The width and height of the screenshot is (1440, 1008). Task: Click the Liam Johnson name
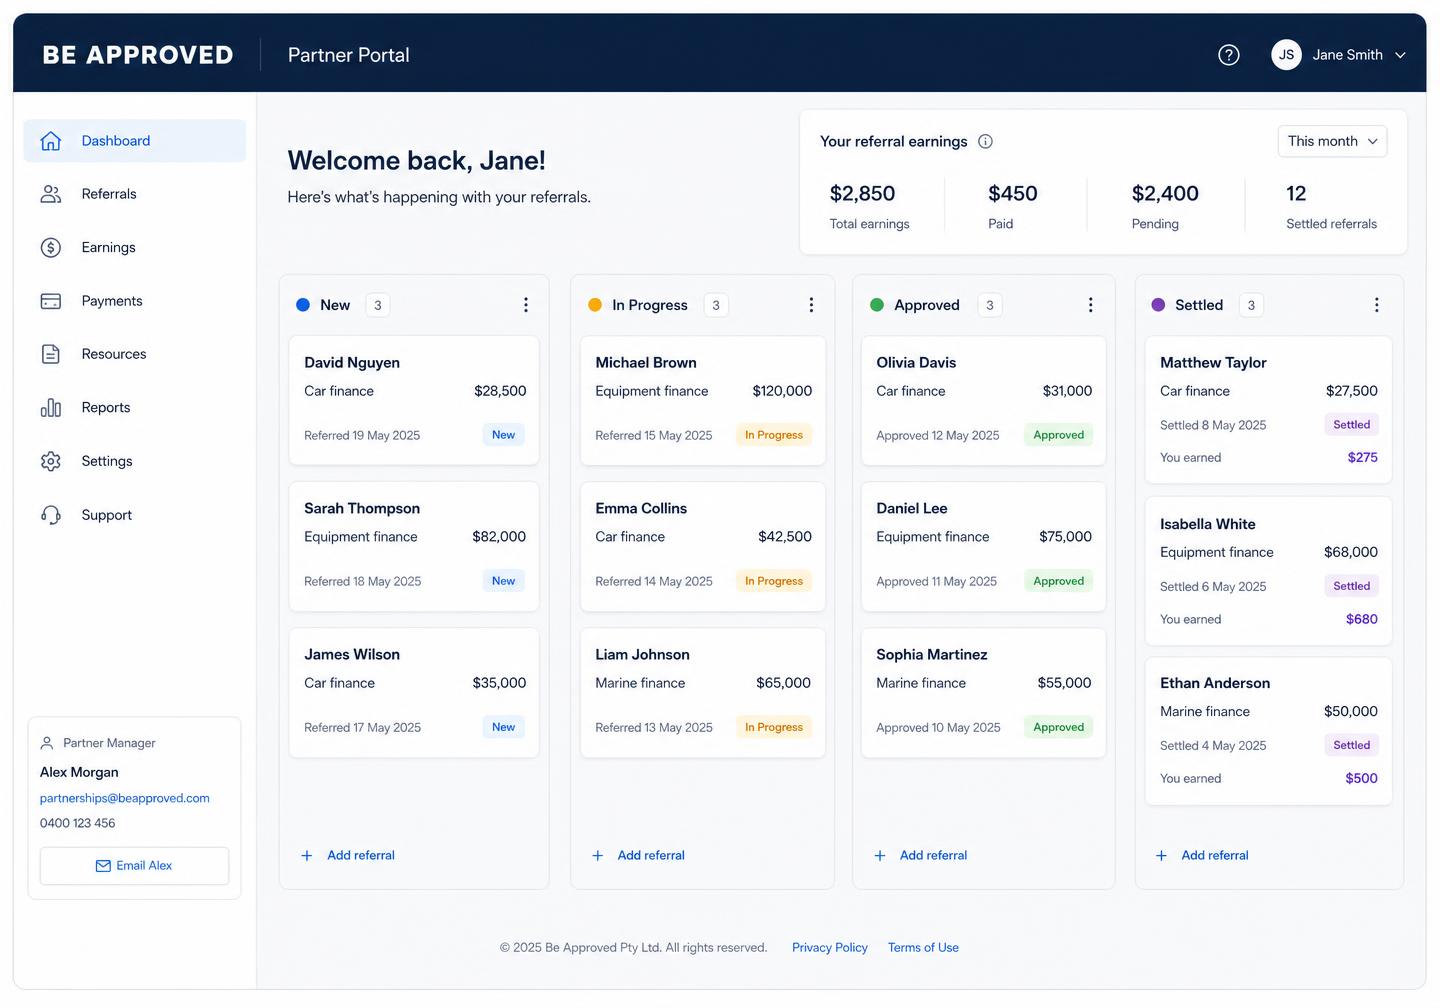pos(642,655)
